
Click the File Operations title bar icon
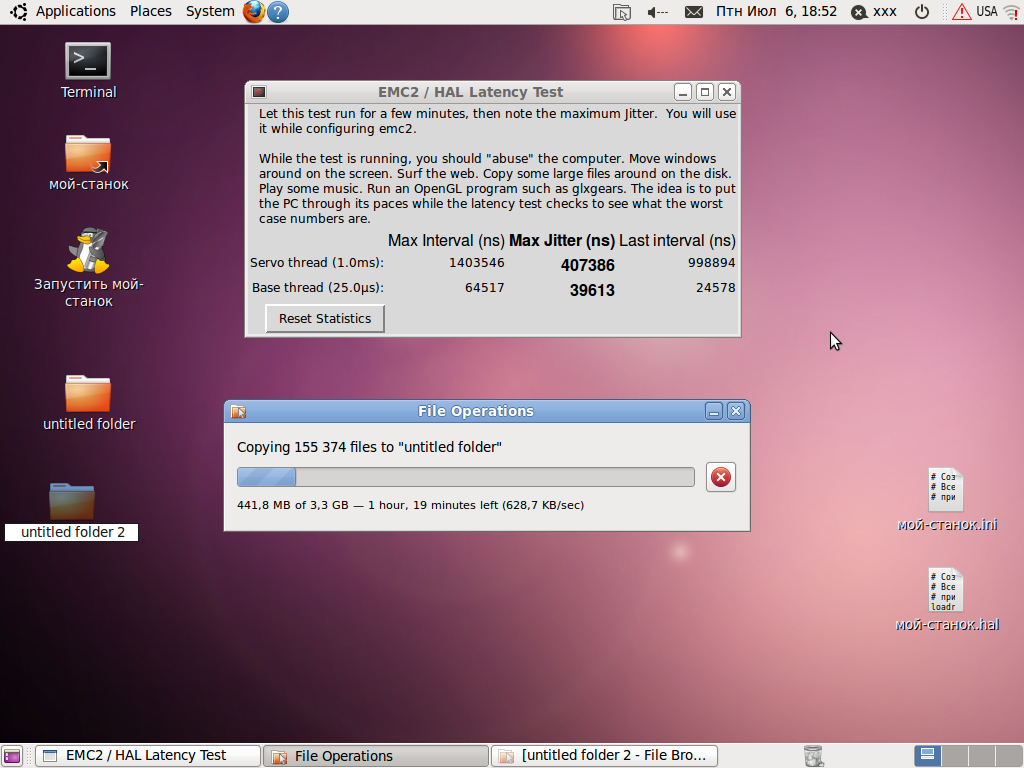238,411
